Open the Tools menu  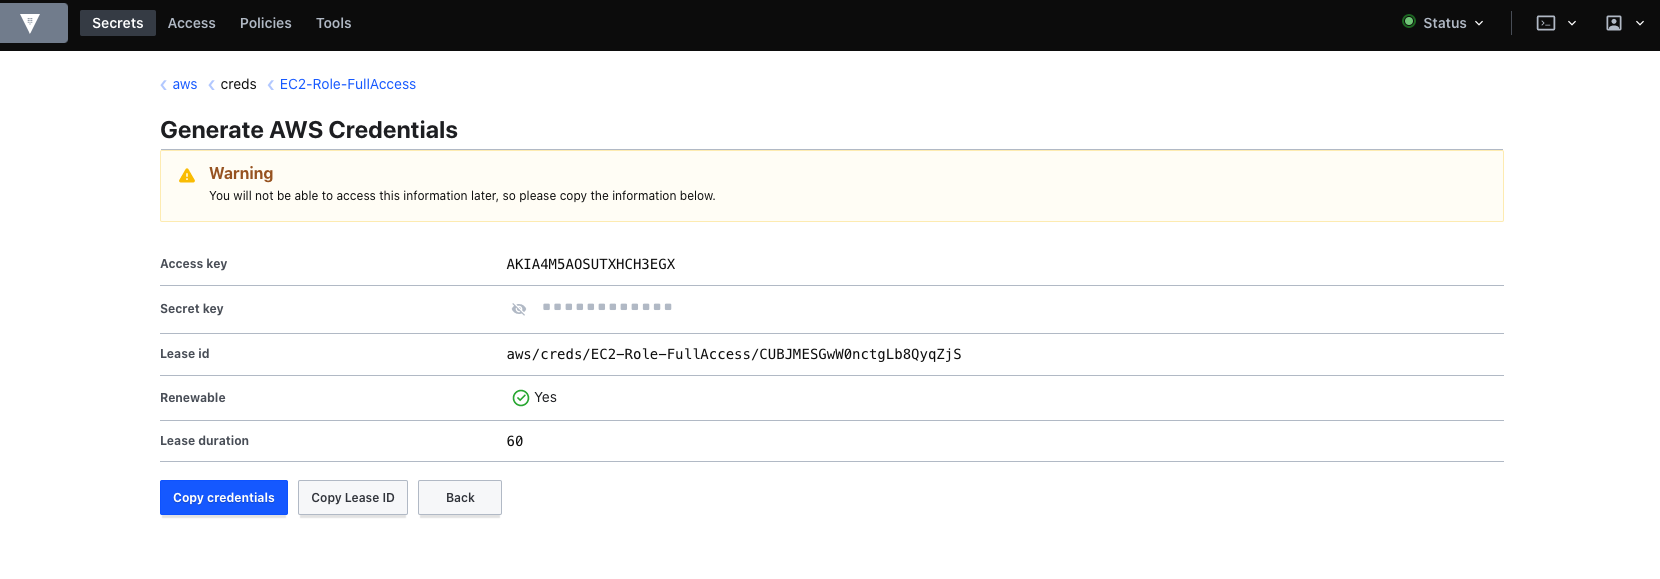click(x=333, y=23)
